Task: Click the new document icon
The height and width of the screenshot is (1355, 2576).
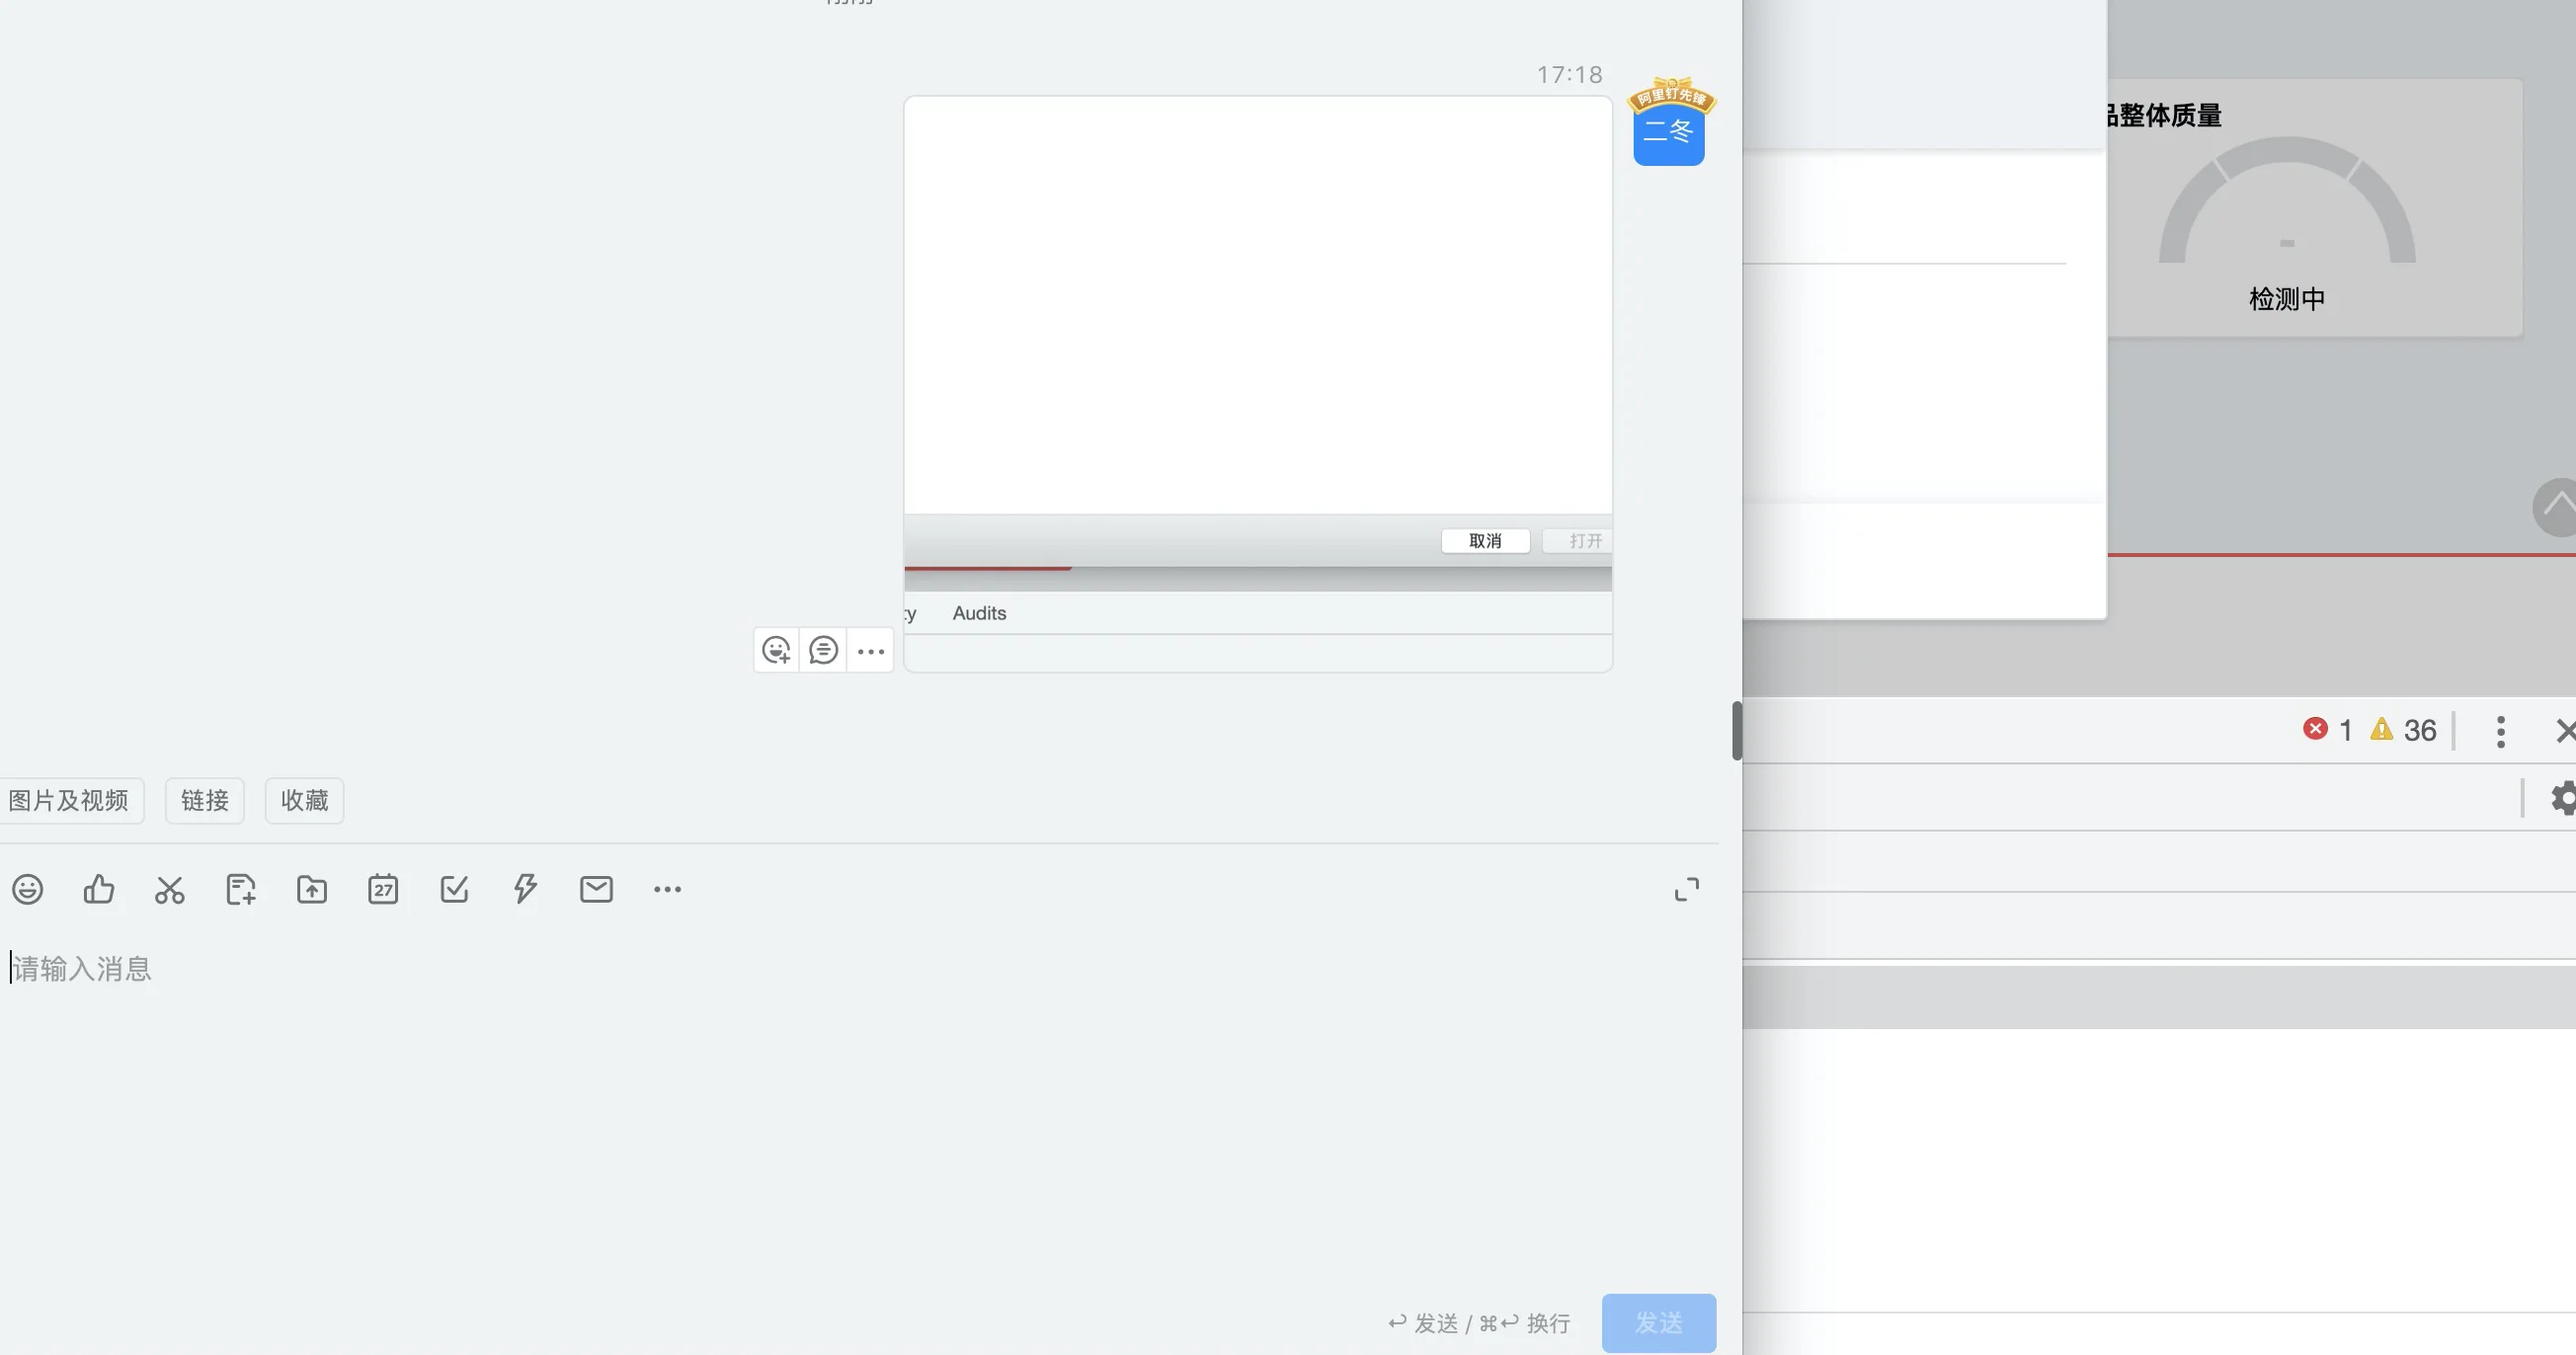Action: pyautogui.click(x=241, y=889)
